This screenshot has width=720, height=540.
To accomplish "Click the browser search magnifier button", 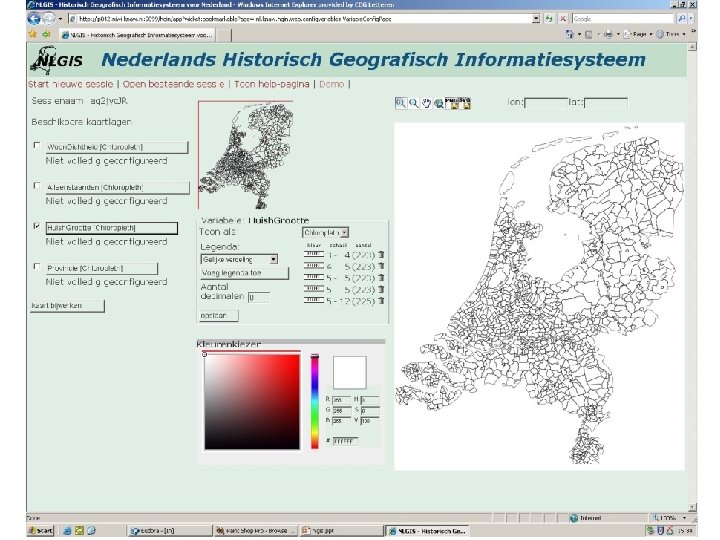I will pos(682,19).
